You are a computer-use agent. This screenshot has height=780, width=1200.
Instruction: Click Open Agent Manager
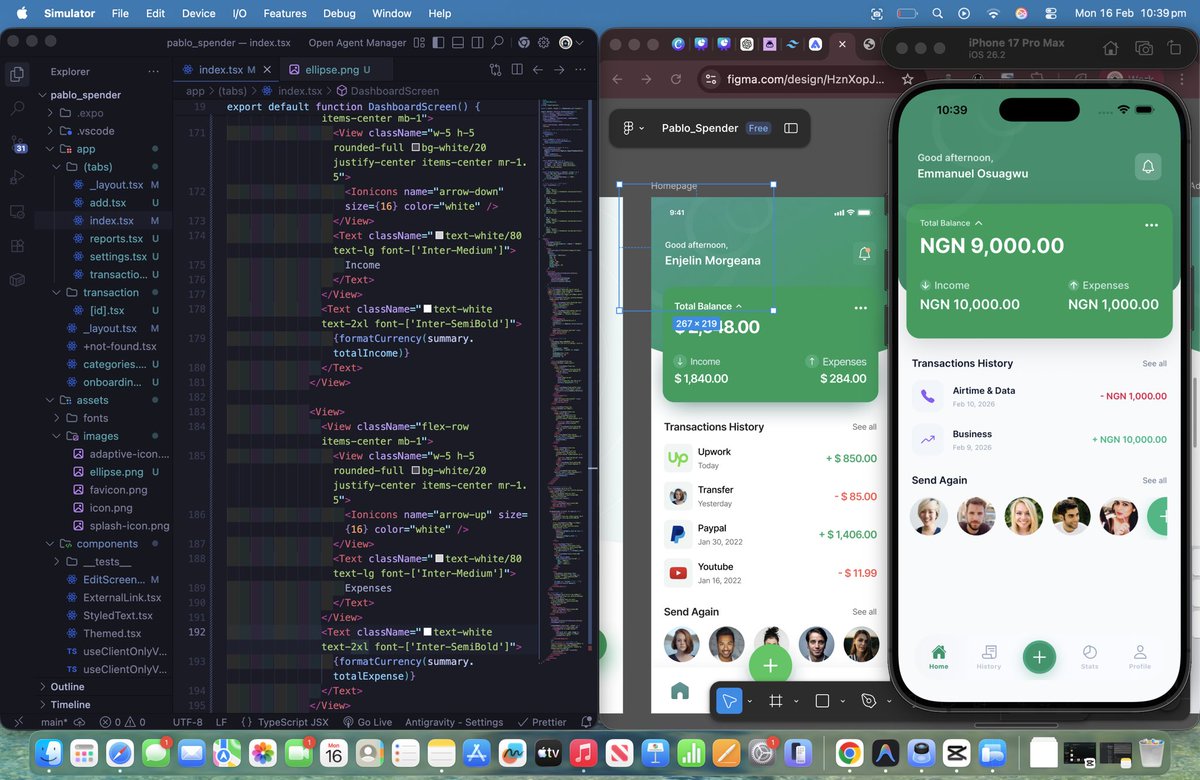(357, 43)
